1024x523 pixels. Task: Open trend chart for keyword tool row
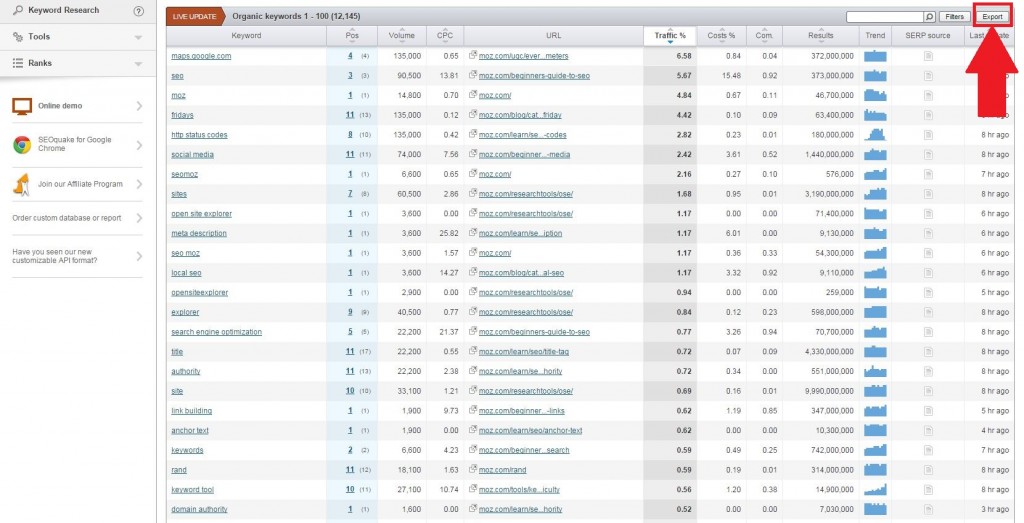pos(875,489)
